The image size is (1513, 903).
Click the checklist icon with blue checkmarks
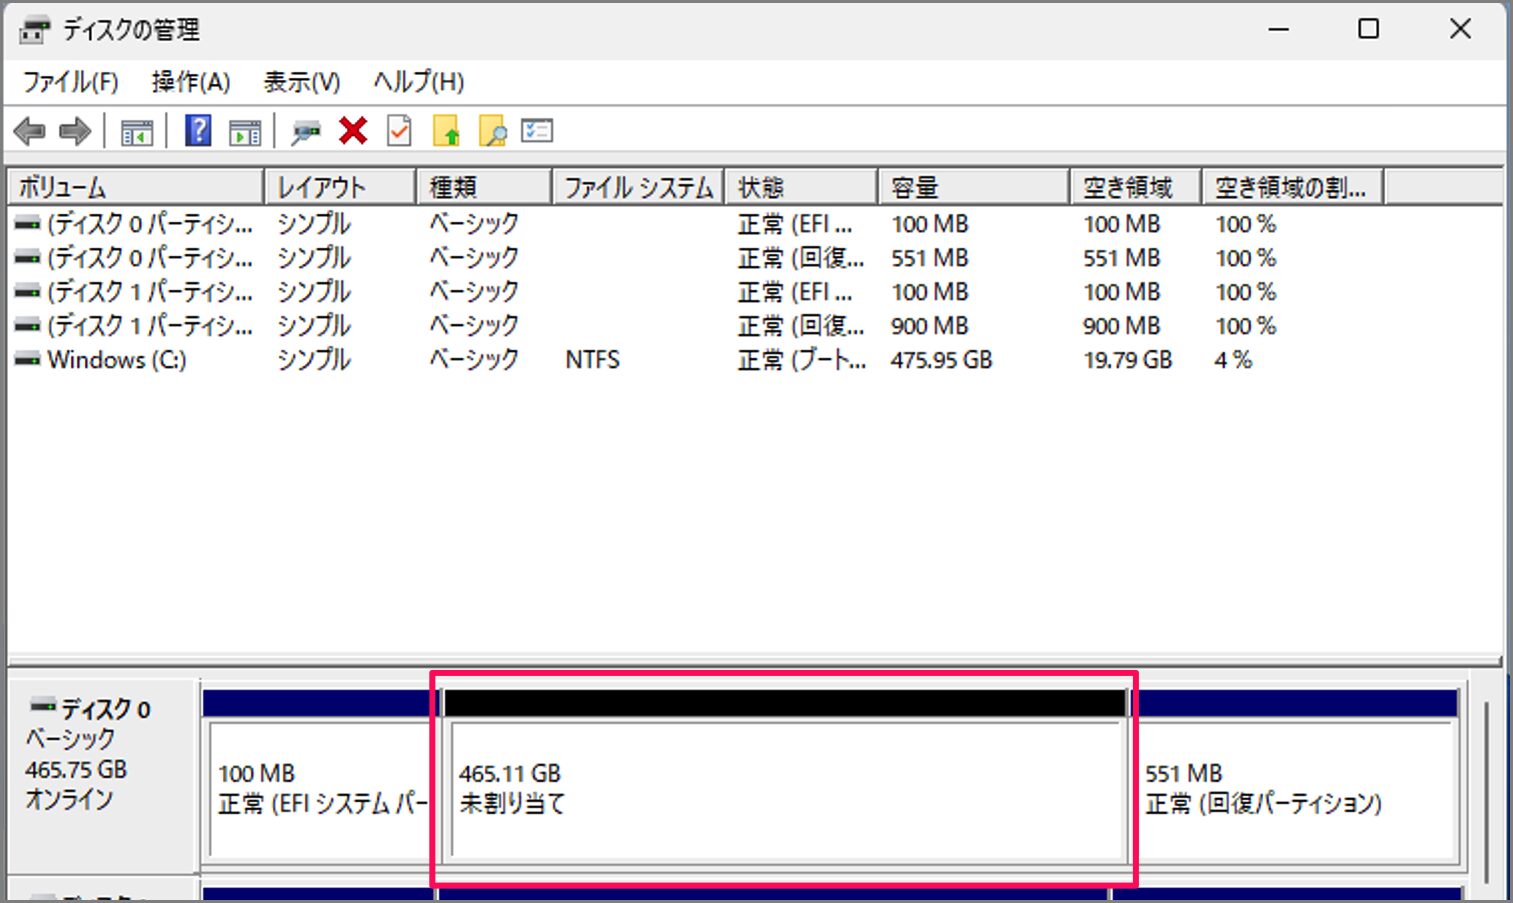click(536, 131)
